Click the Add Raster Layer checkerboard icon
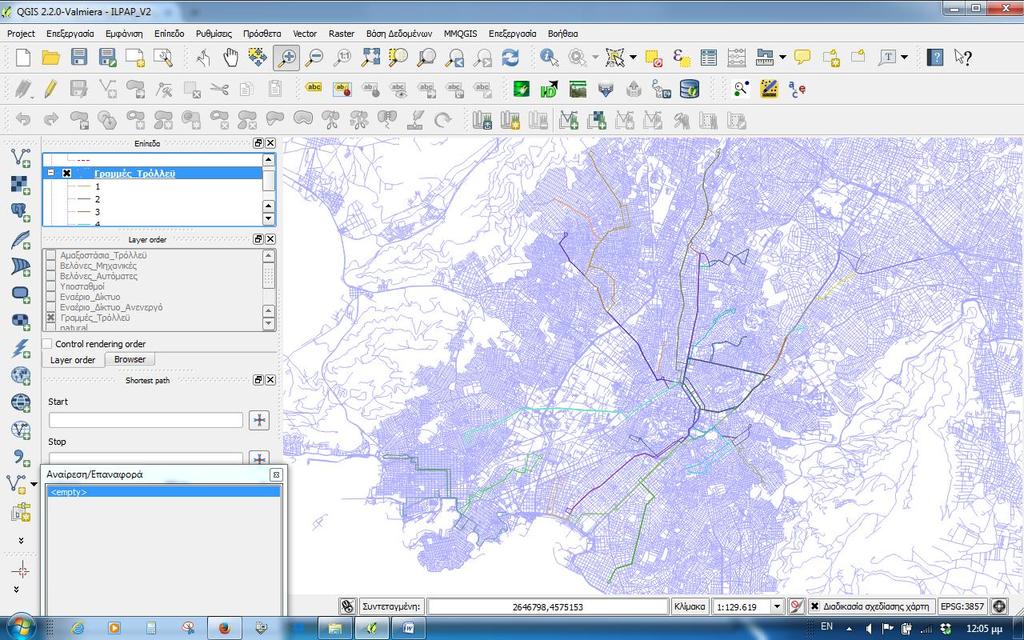Viewport: 1024px width, 640px height. pyautogui.click(x=20, y=185)
